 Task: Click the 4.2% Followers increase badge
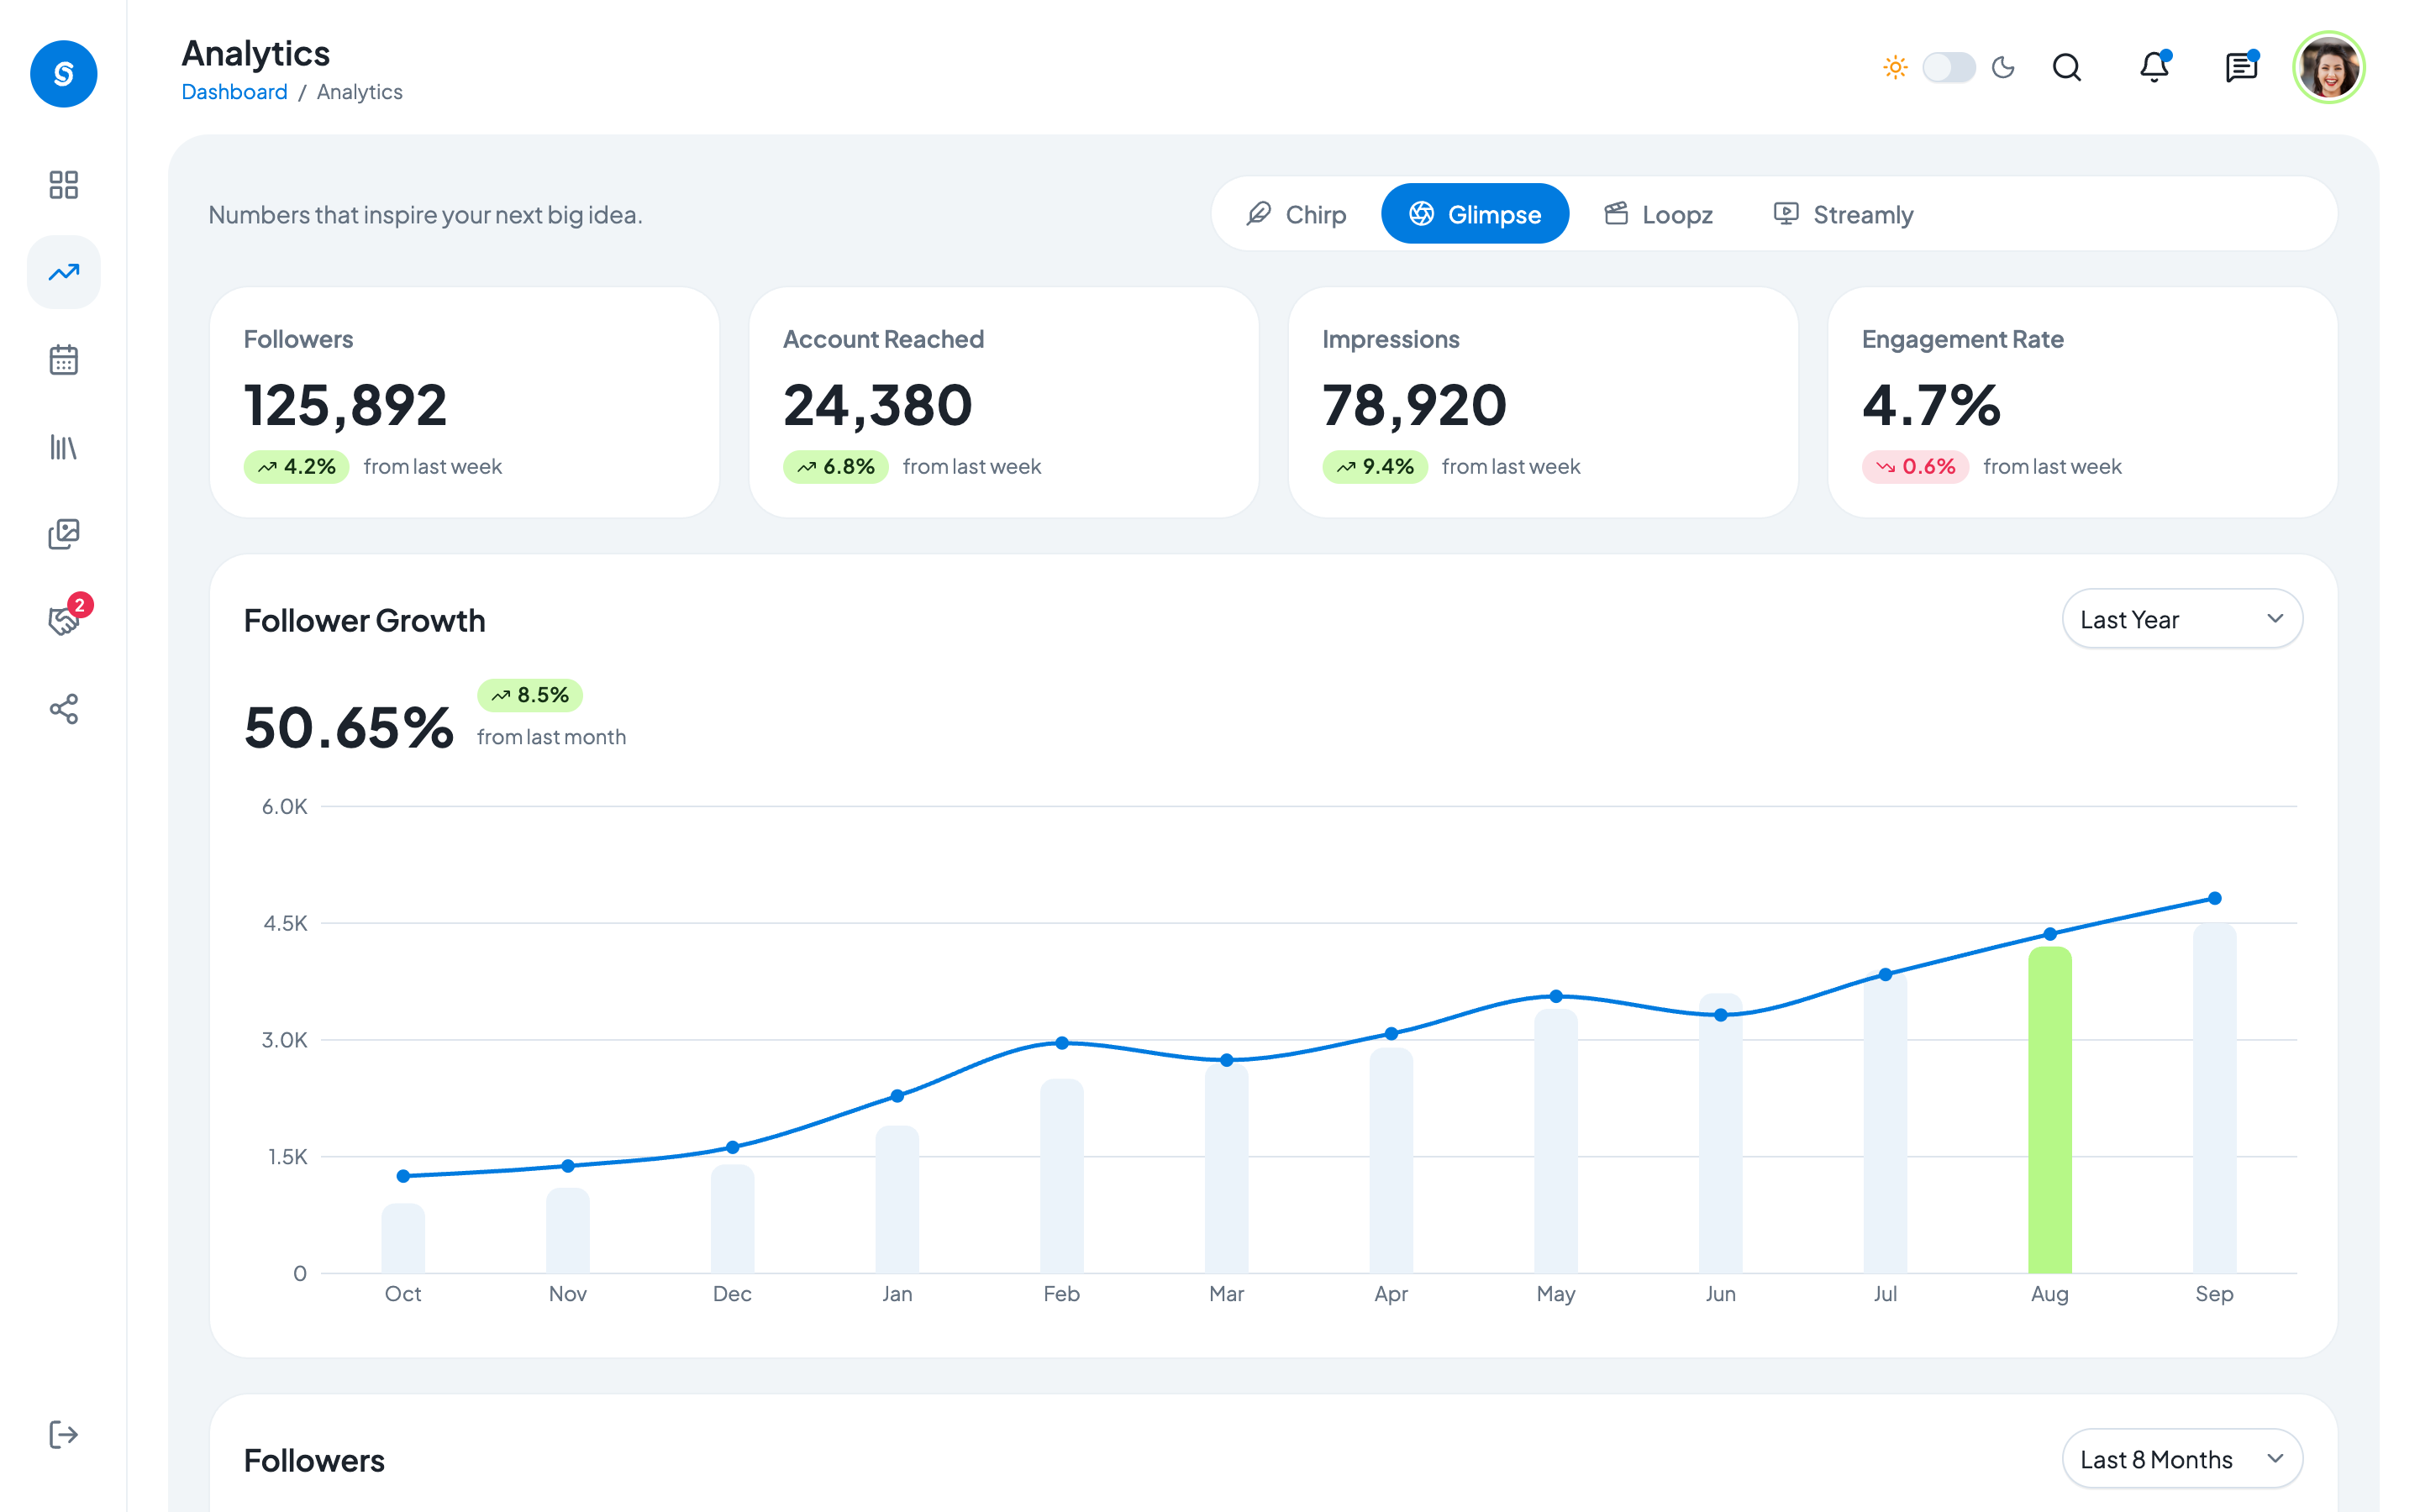pos(296,467)
